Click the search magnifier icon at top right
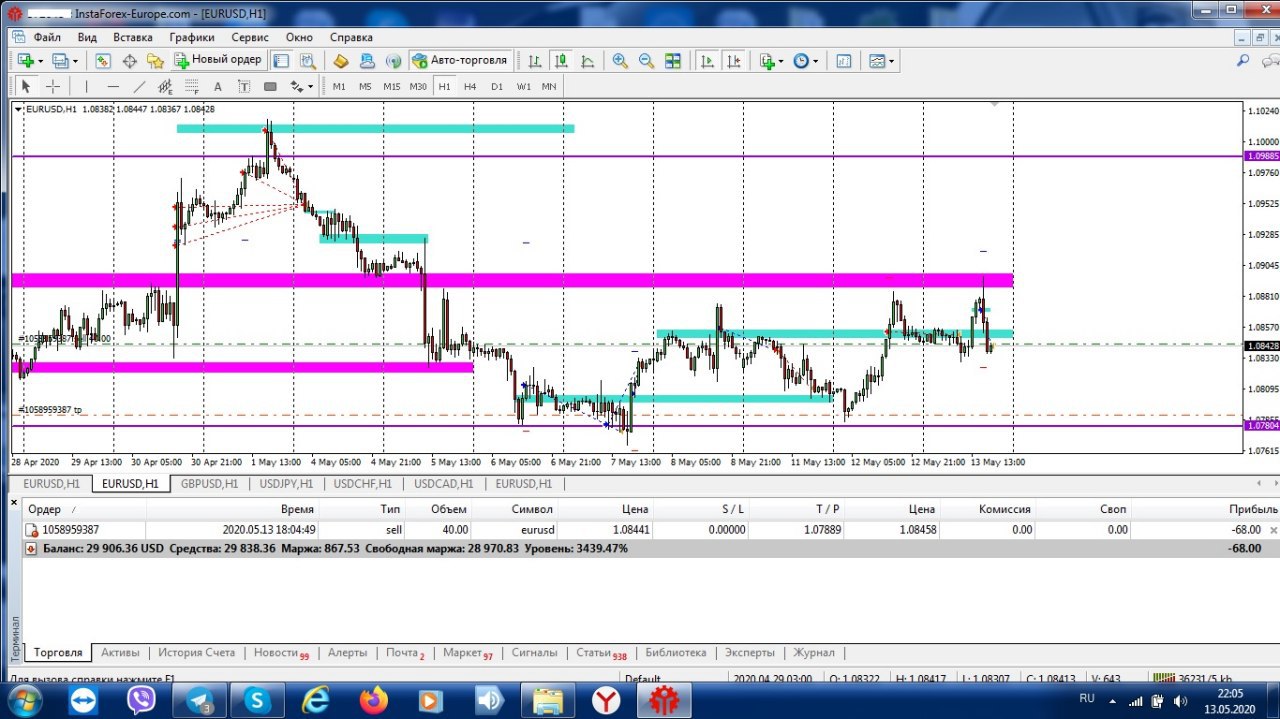 click(1243, 60)
